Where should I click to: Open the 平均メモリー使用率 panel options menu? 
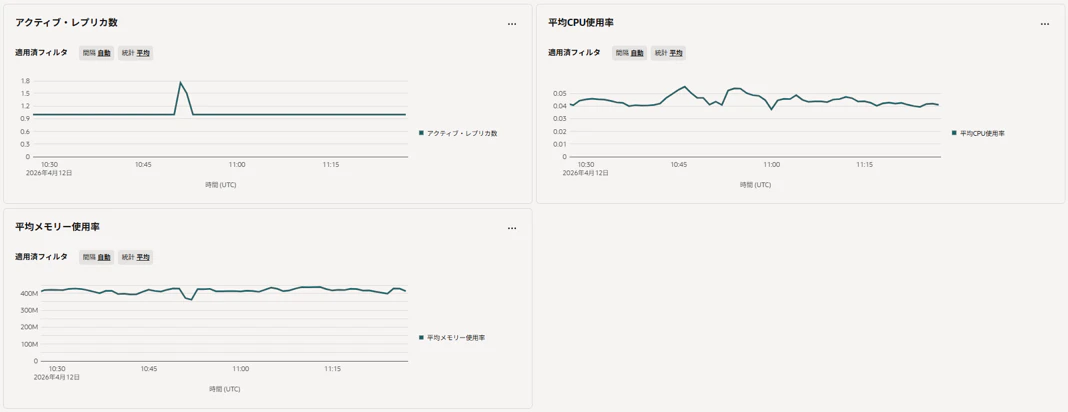coord(512,228)
